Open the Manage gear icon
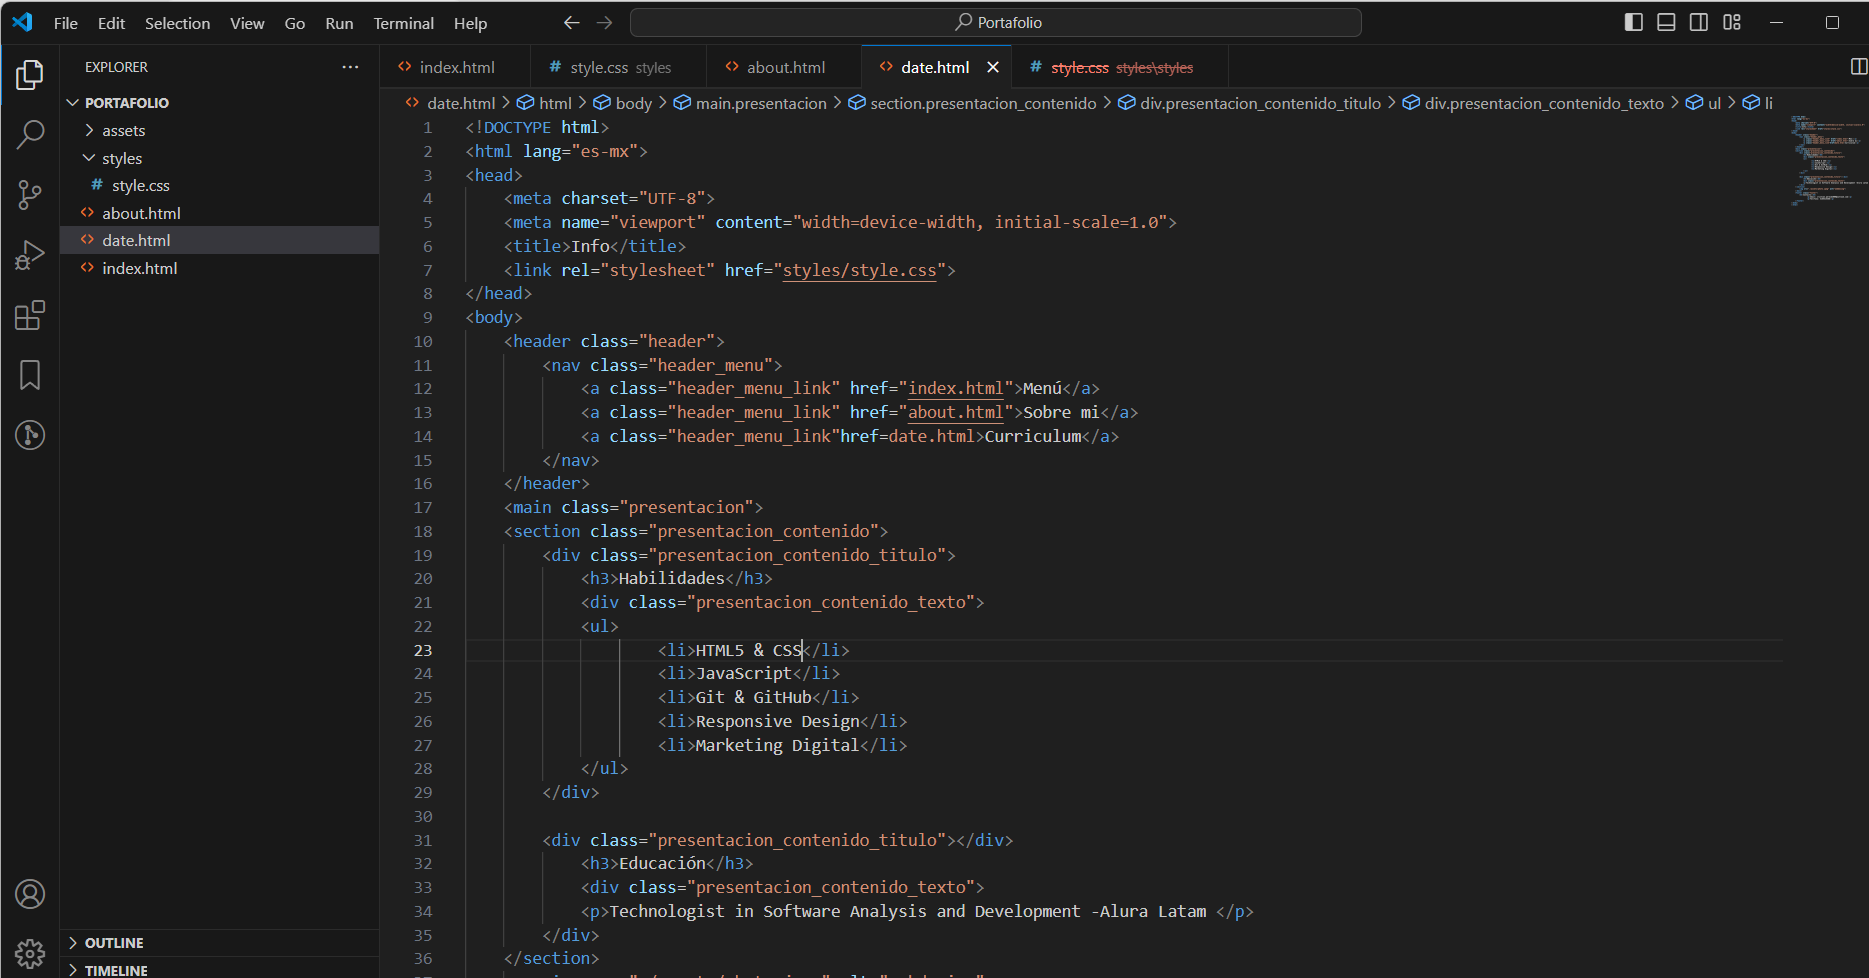 click(x=30, y=953)
